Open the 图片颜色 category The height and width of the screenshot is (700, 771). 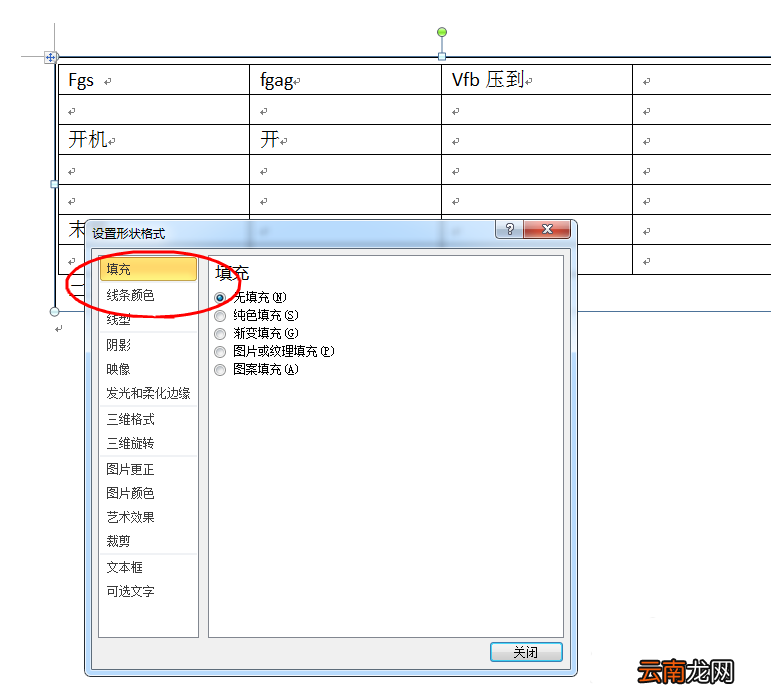click(148, 493)
